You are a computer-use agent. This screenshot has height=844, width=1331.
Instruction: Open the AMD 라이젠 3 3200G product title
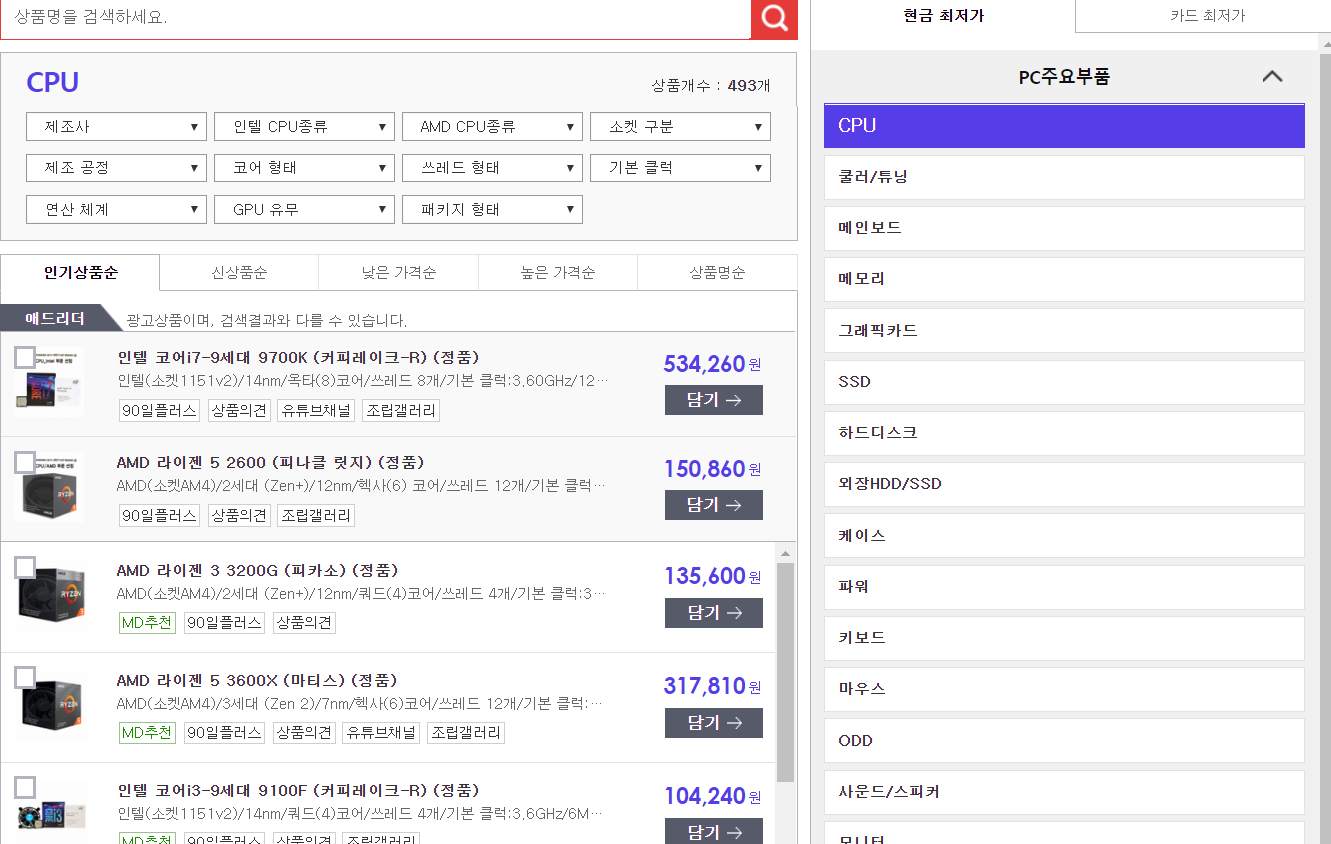257,570
